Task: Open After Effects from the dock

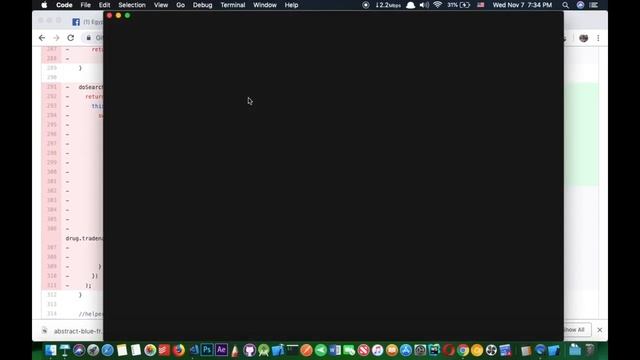Action: click(221, 350)
